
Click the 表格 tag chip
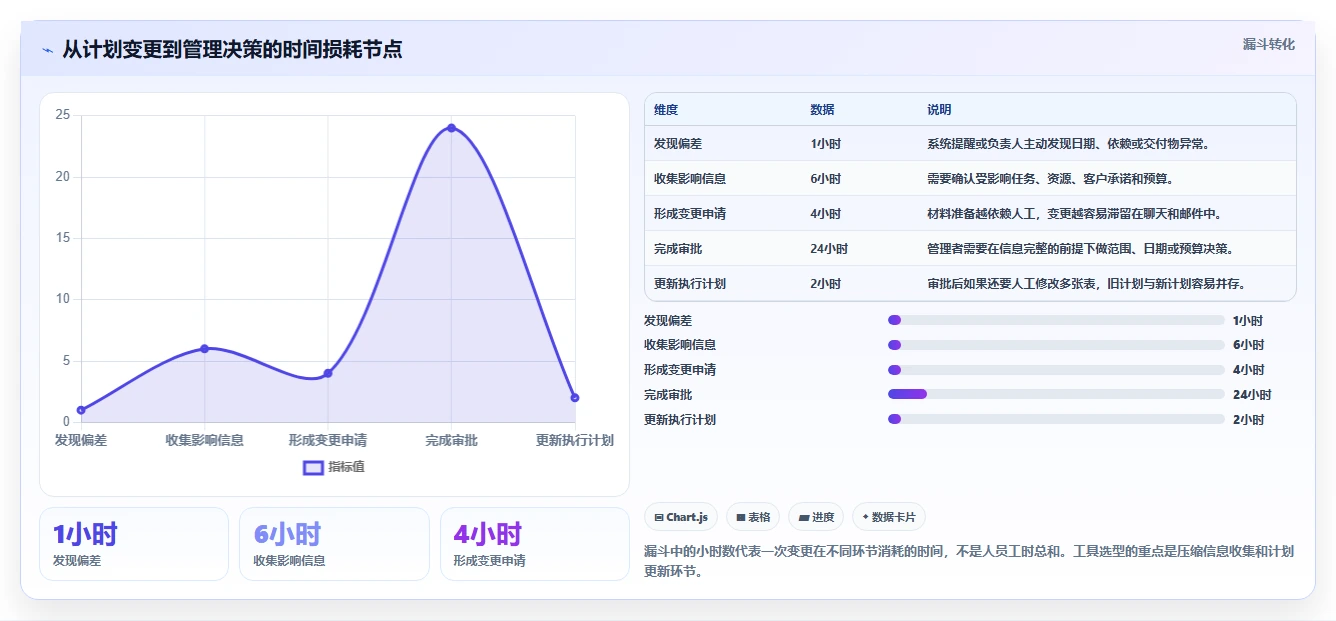(x=753, y=517)
